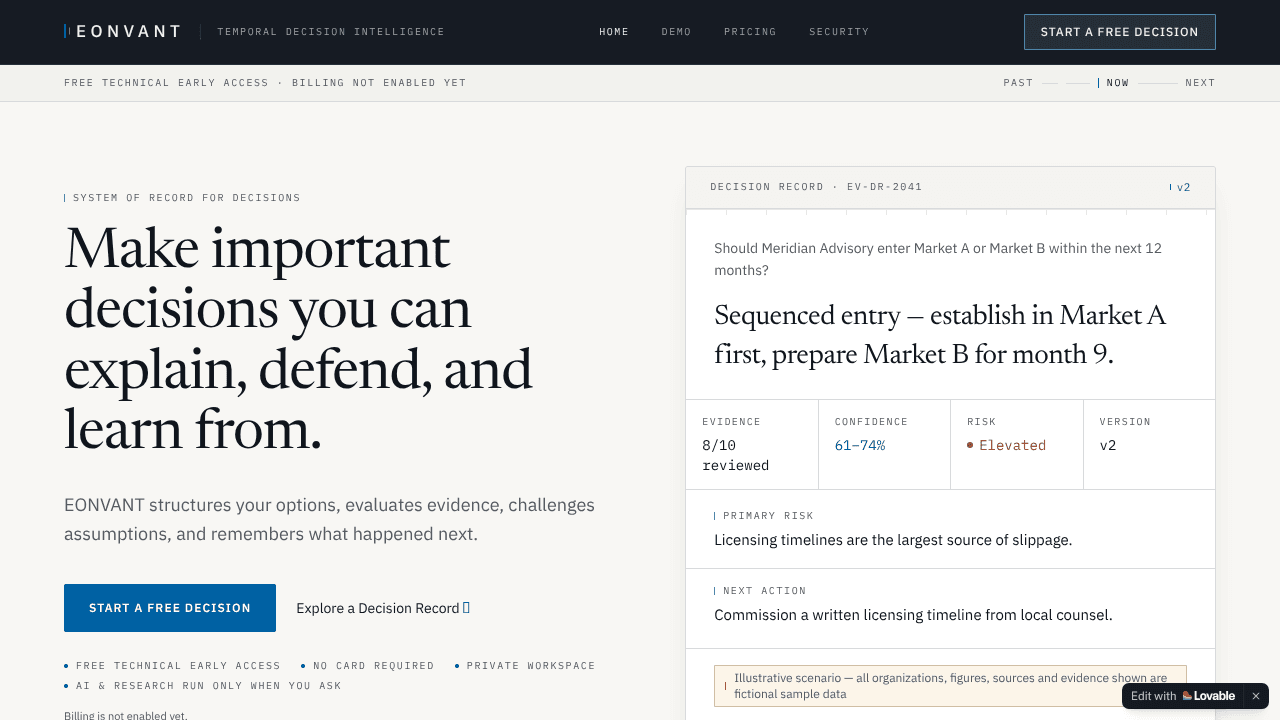Click the Primary Risk licensing timelines text
The image size is (1280, 720).
click(893, 540)
